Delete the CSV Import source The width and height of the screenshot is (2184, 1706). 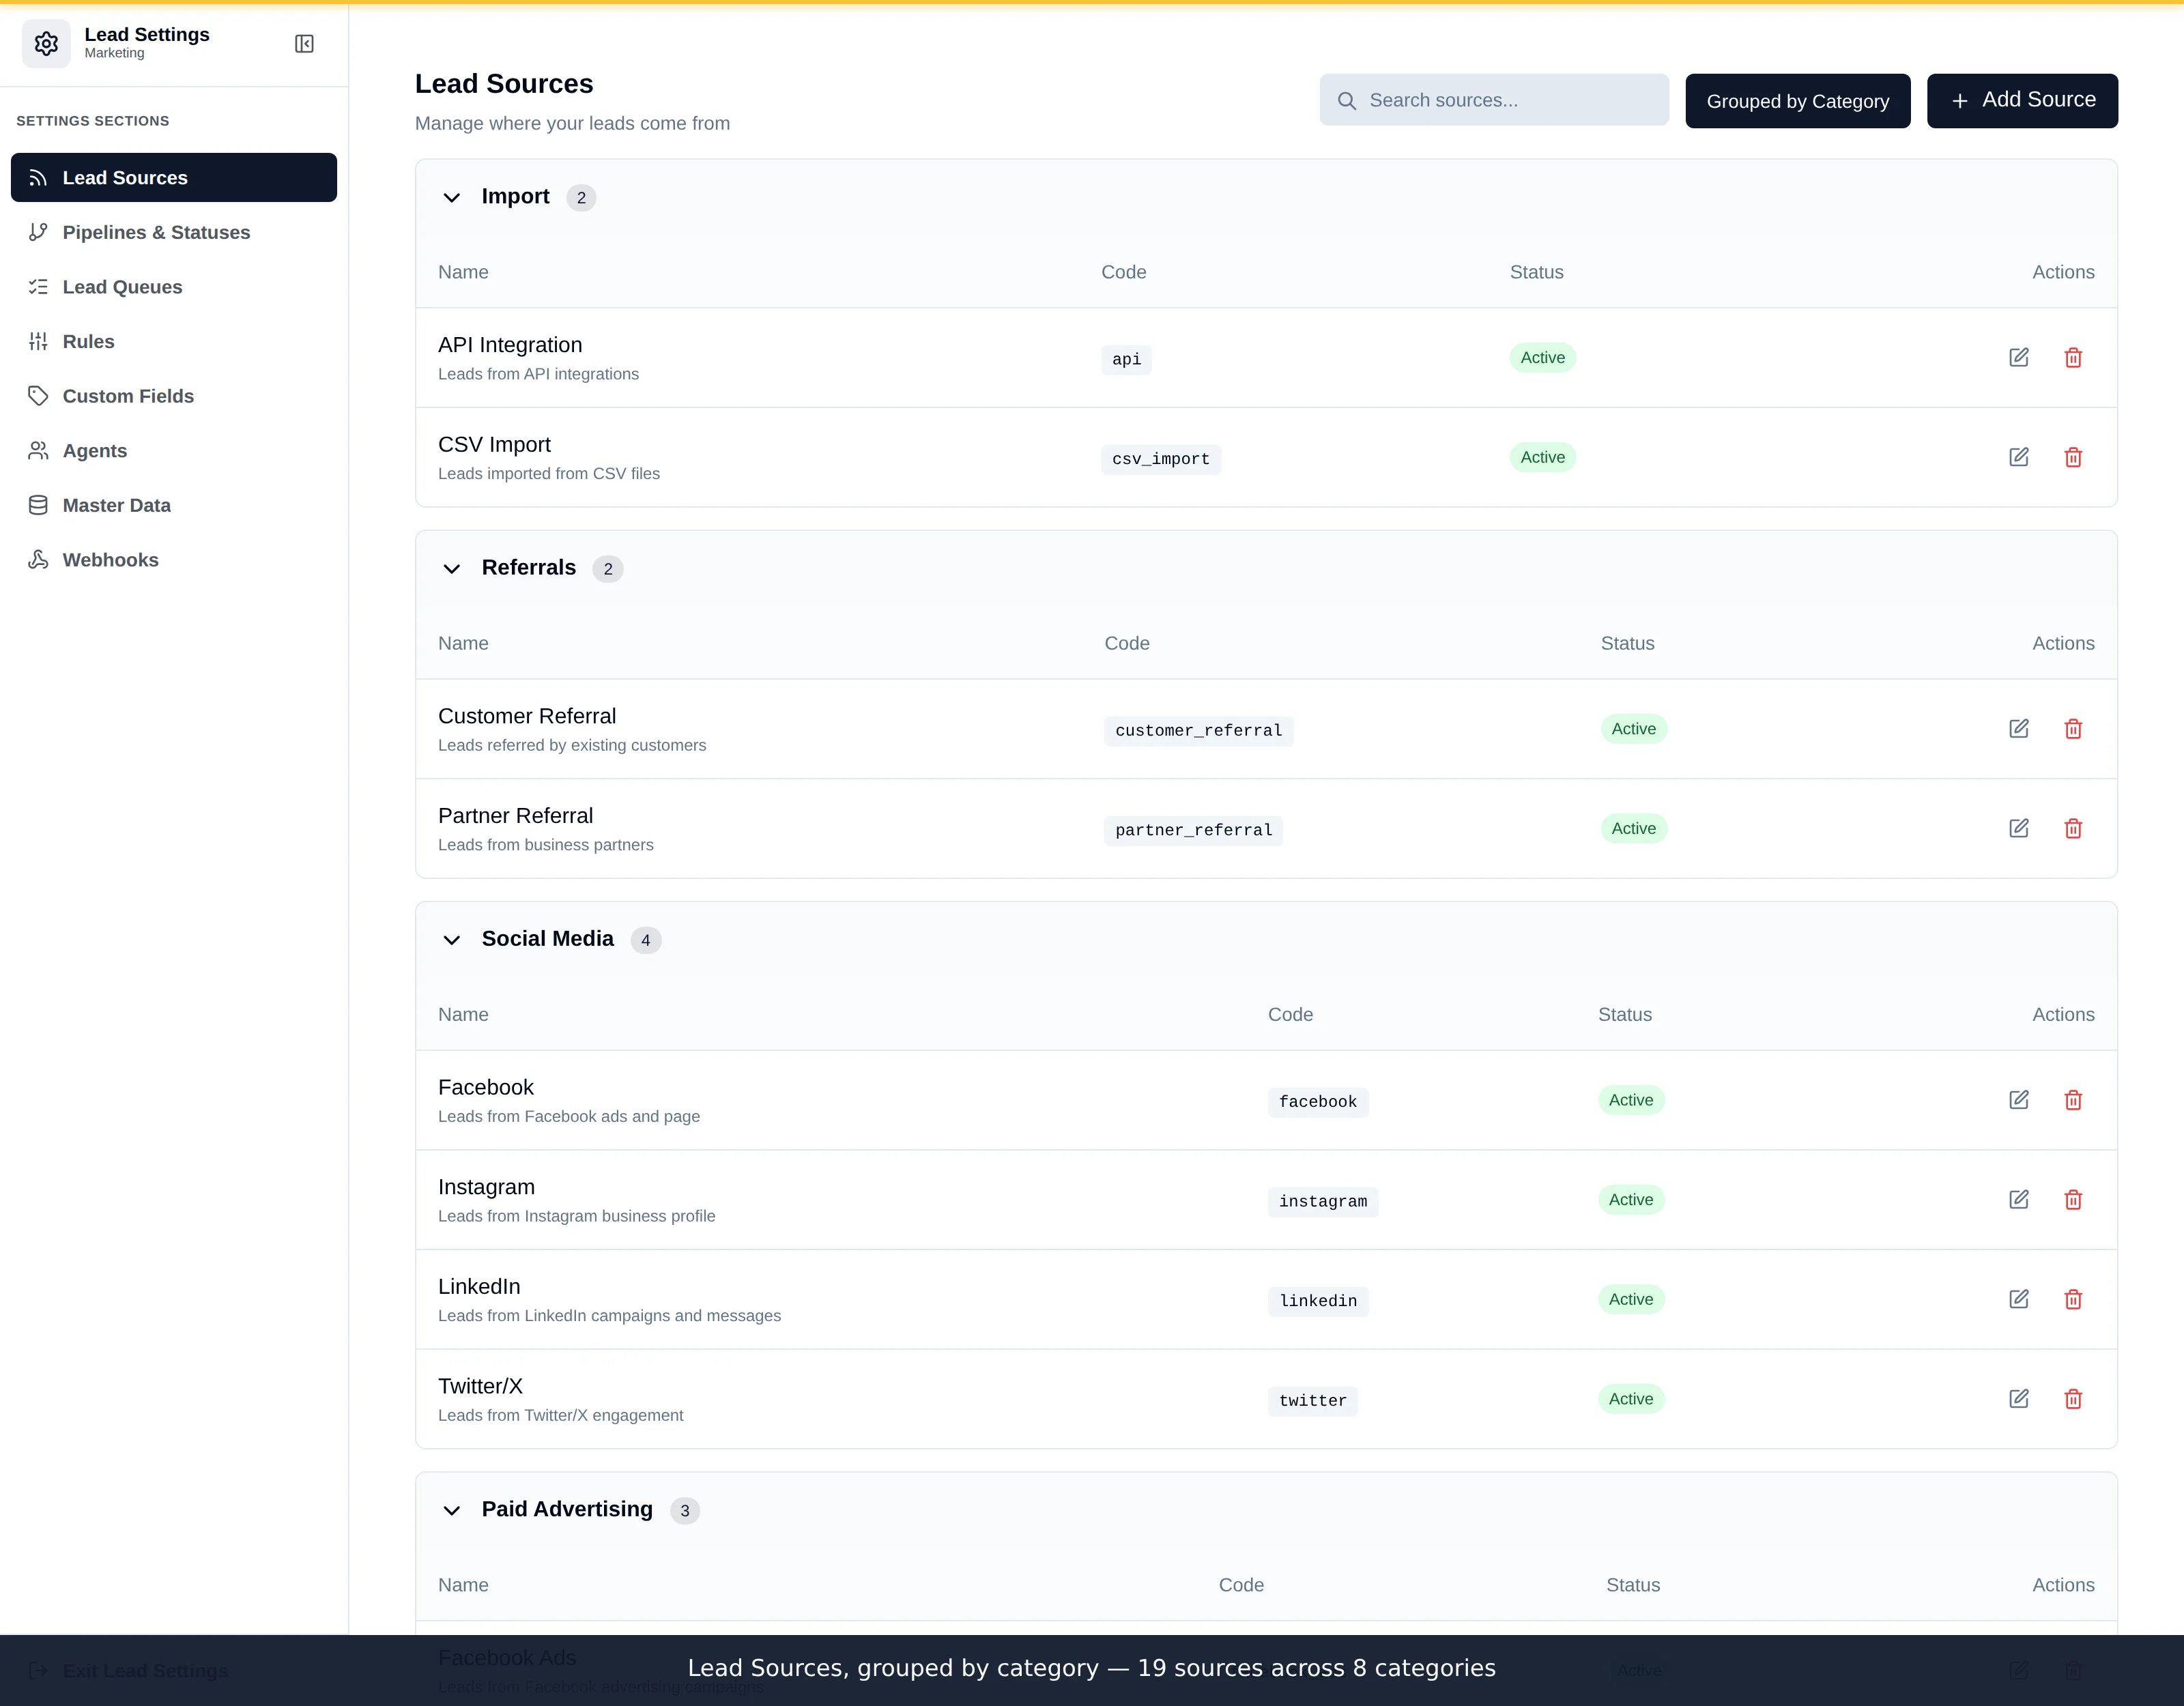[x=2073, y=458]
